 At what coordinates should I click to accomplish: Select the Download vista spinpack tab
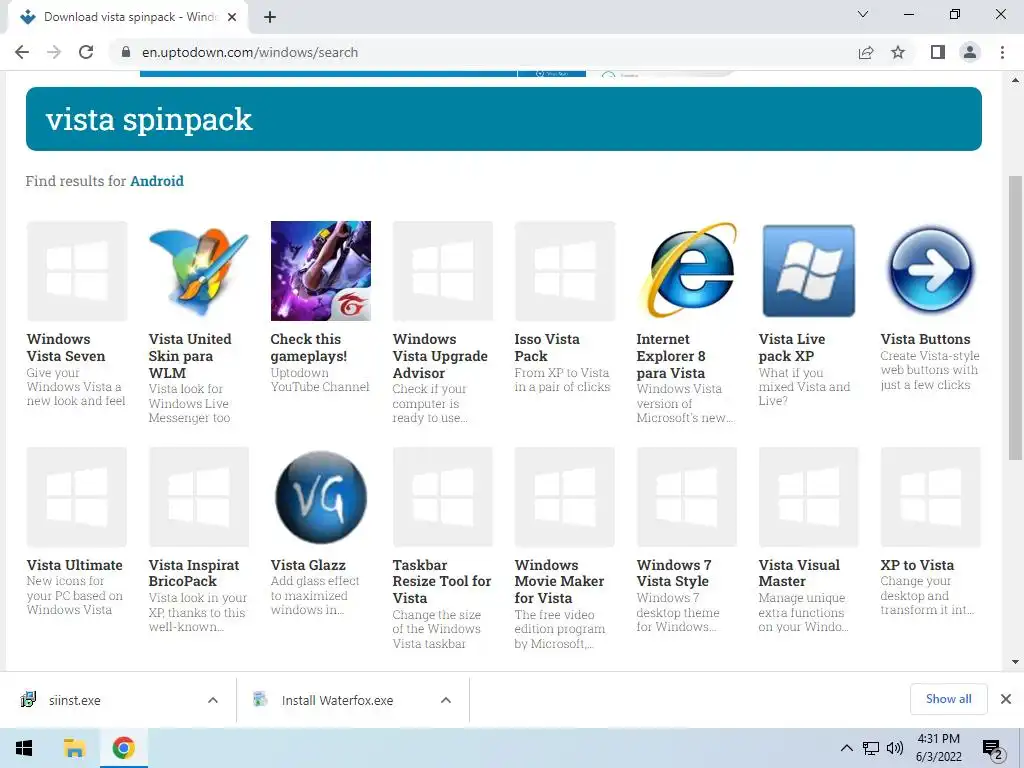coord(128,17)
